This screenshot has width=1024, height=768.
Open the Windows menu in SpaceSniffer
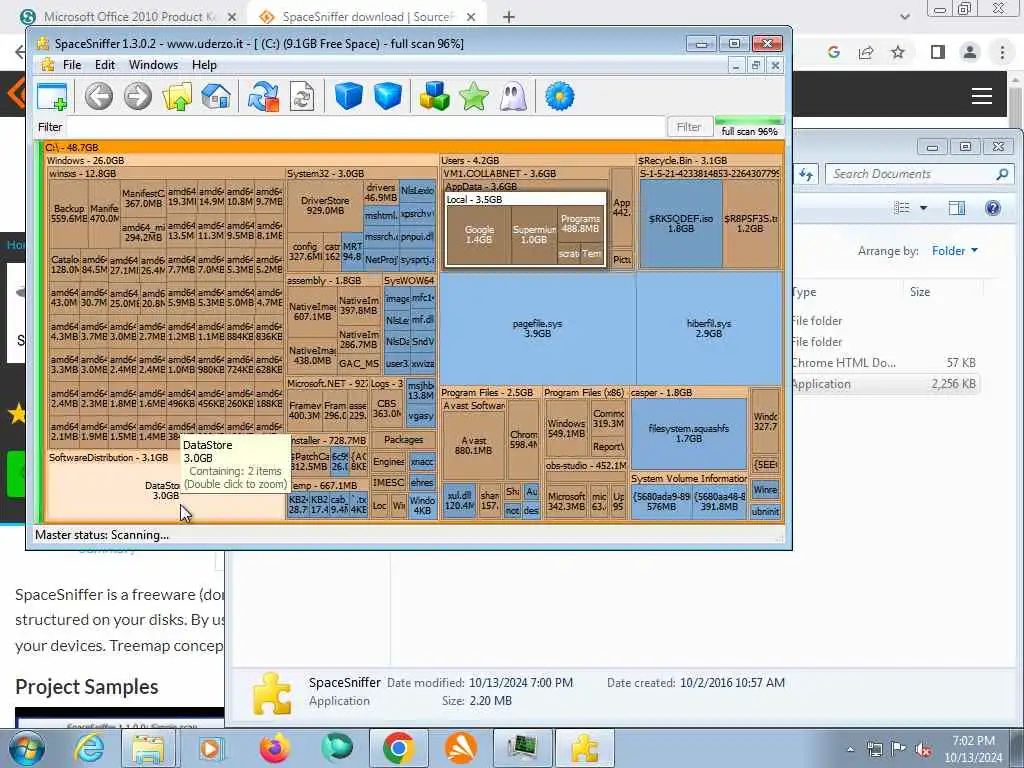click(x=153, y=65)
